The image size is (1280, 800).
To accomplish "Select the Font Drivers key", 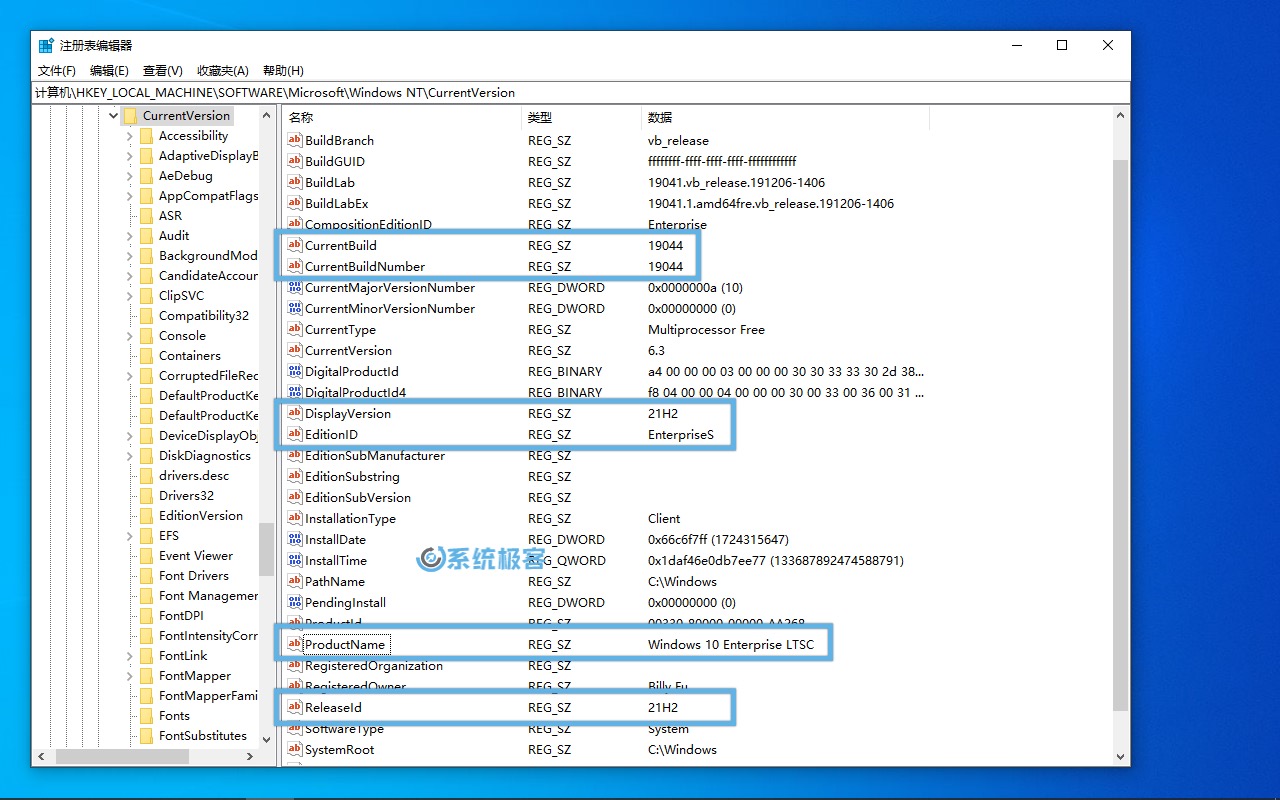I will (194, 576).
